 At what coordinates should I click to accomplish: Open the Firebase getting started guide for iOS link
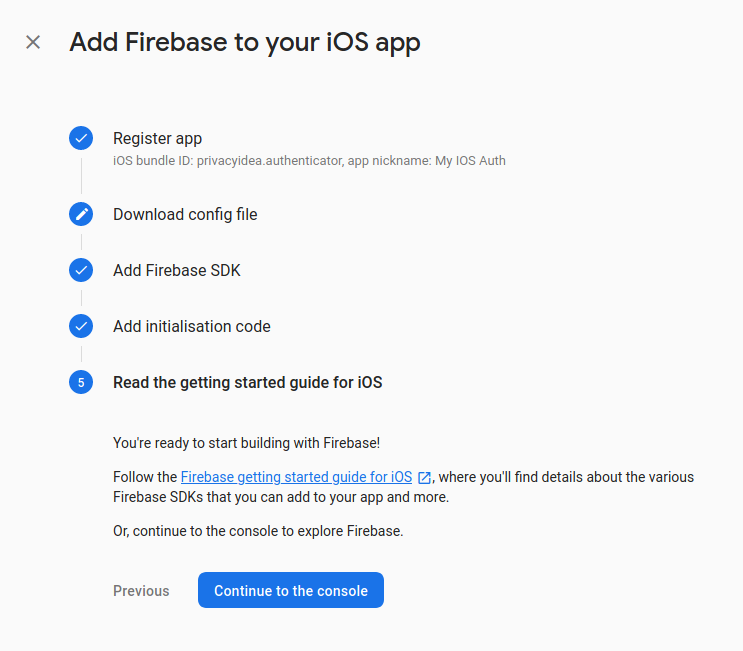(x=297, y=477)
